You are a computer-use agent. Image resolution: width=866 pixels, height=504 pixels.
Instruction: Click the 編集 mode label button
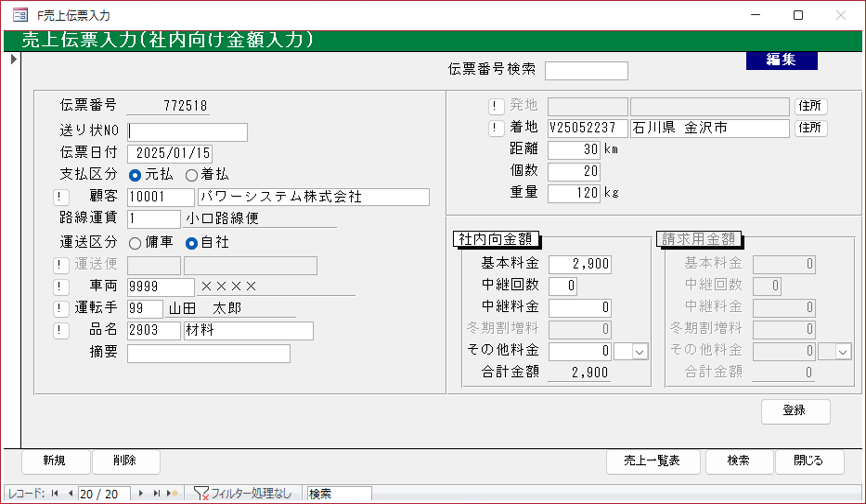[781, 60]
